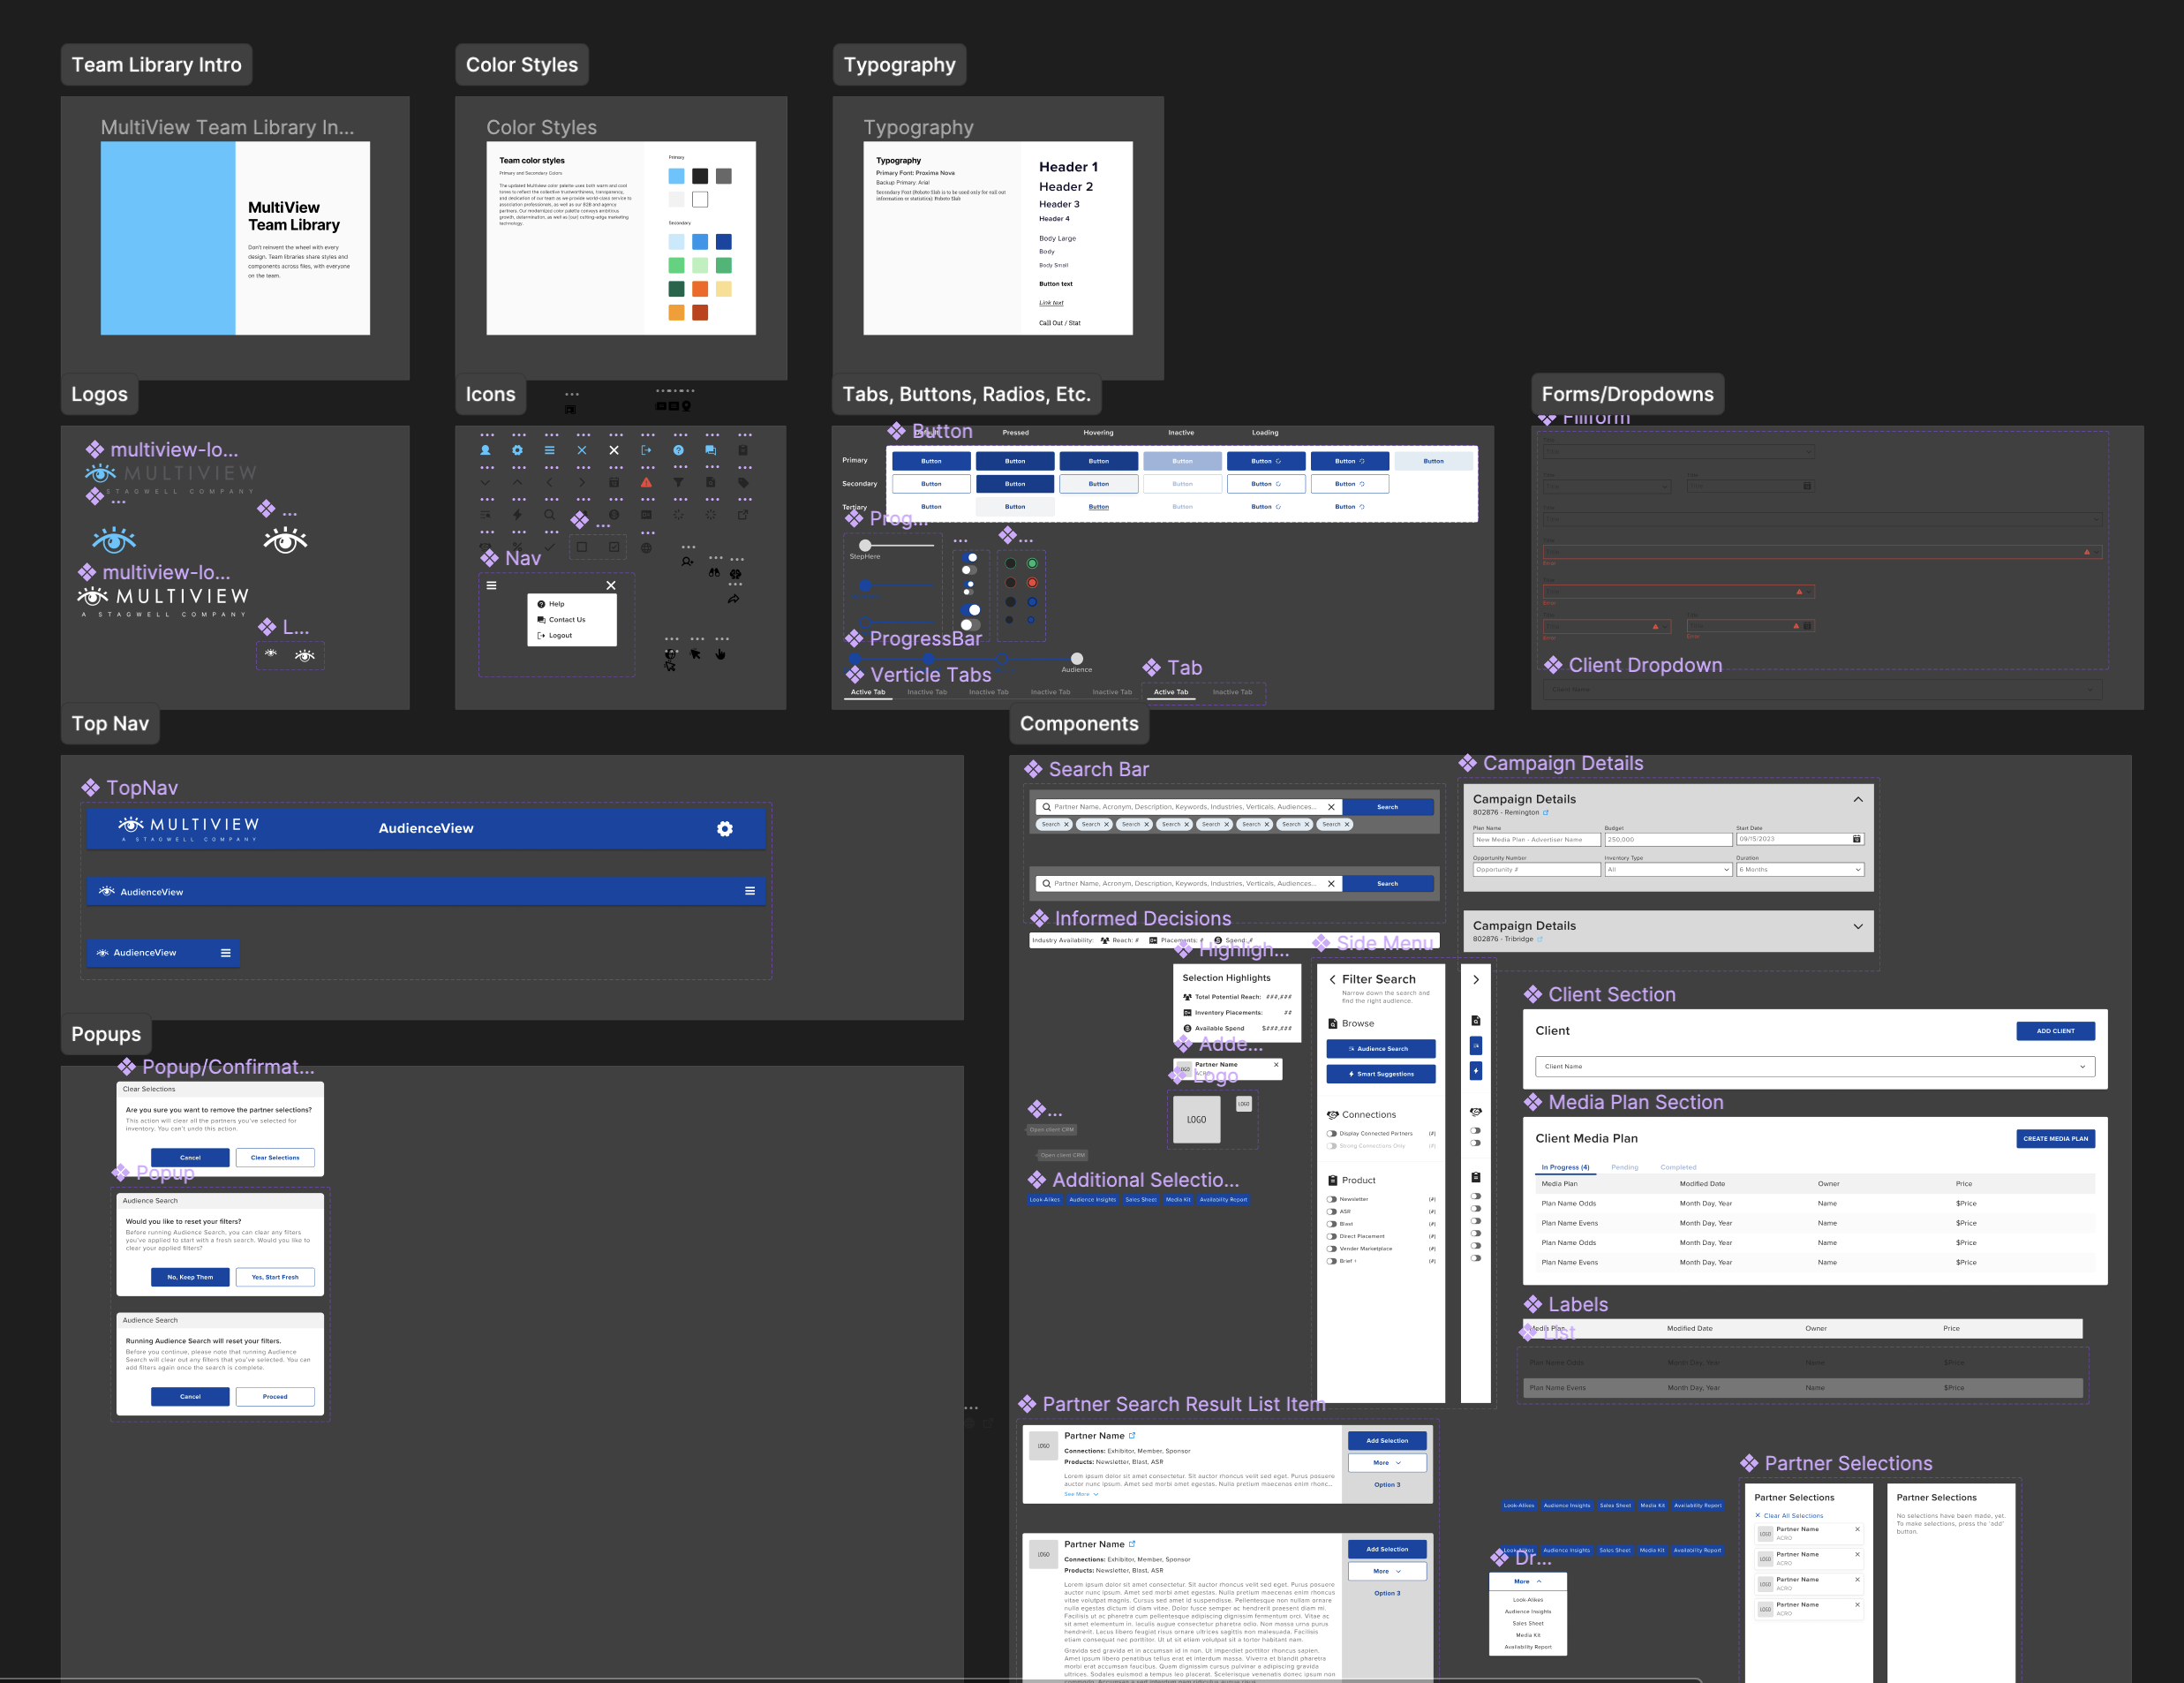2184x1683 pixels.
Task: Click the calendar icon in the Icons panel
Action: [x=615, y=483]
